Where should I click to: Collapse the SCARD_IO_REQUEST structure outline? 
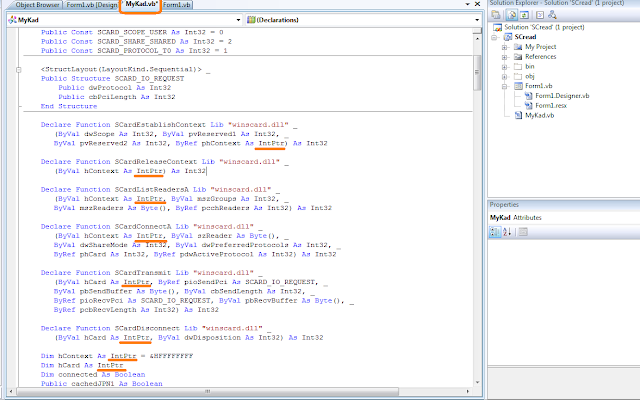click(x=18, y=70)
